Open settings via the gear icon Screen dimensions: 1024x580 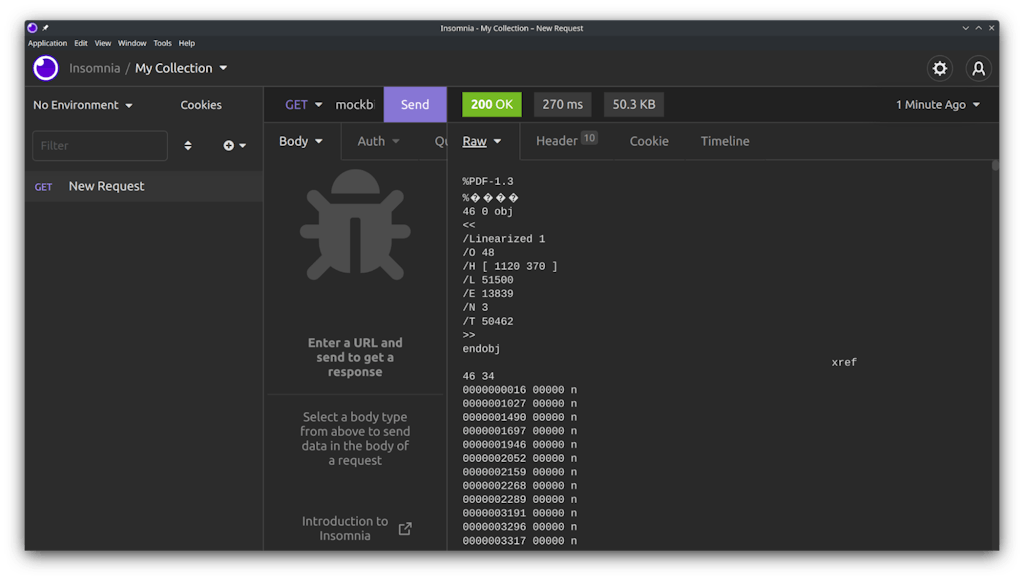tap(939, 68)
